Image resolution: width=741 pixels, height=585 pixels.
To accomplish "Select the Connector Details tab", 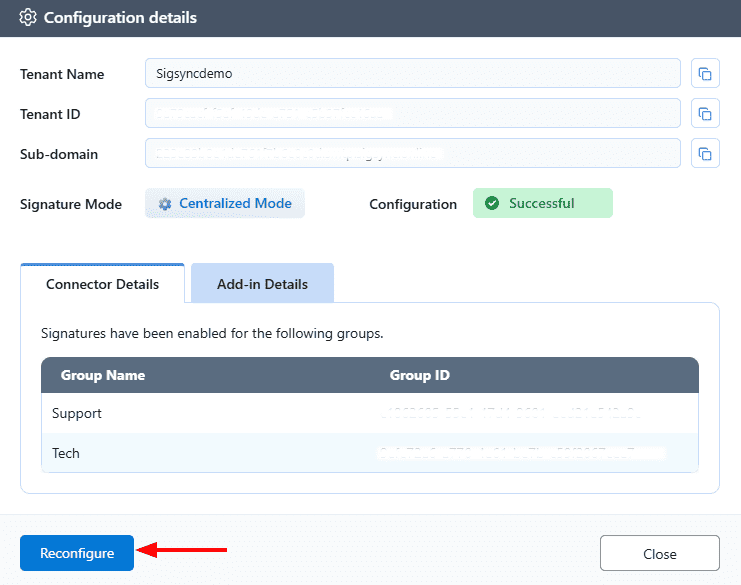I will pyautogui.click(x=102, y=284).
